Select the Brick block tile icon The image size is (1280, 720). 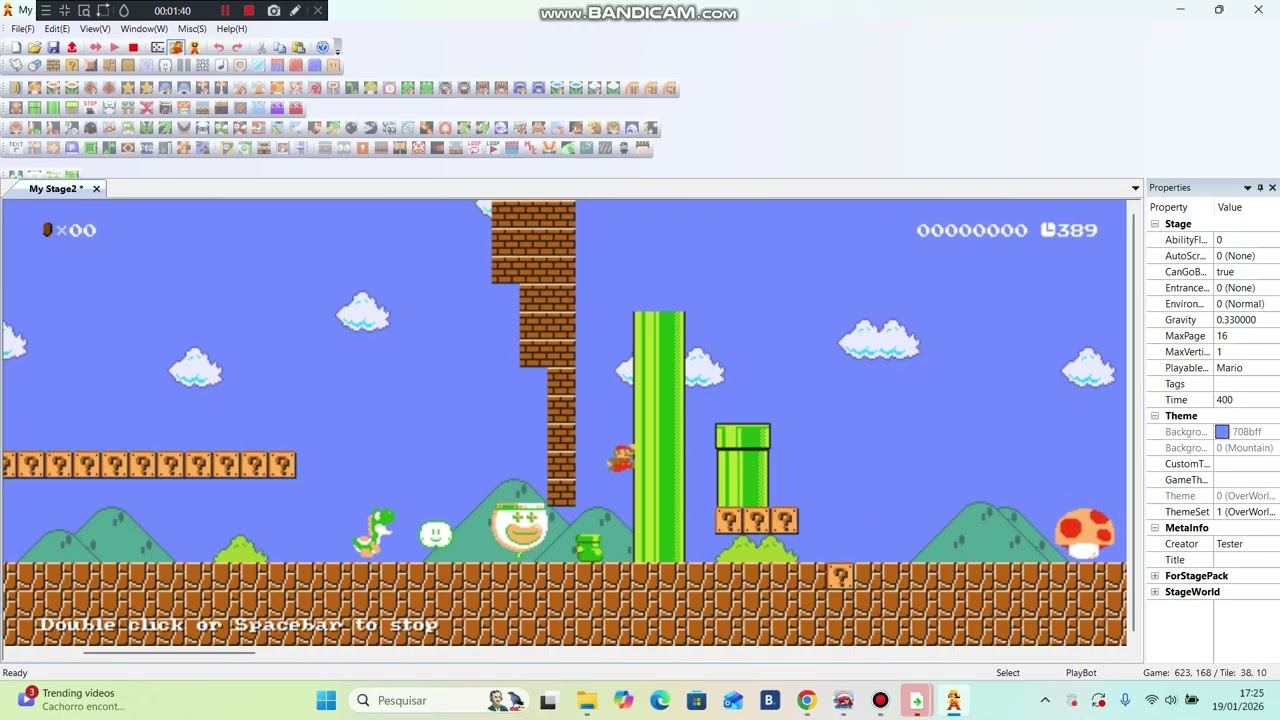[53, 65]
